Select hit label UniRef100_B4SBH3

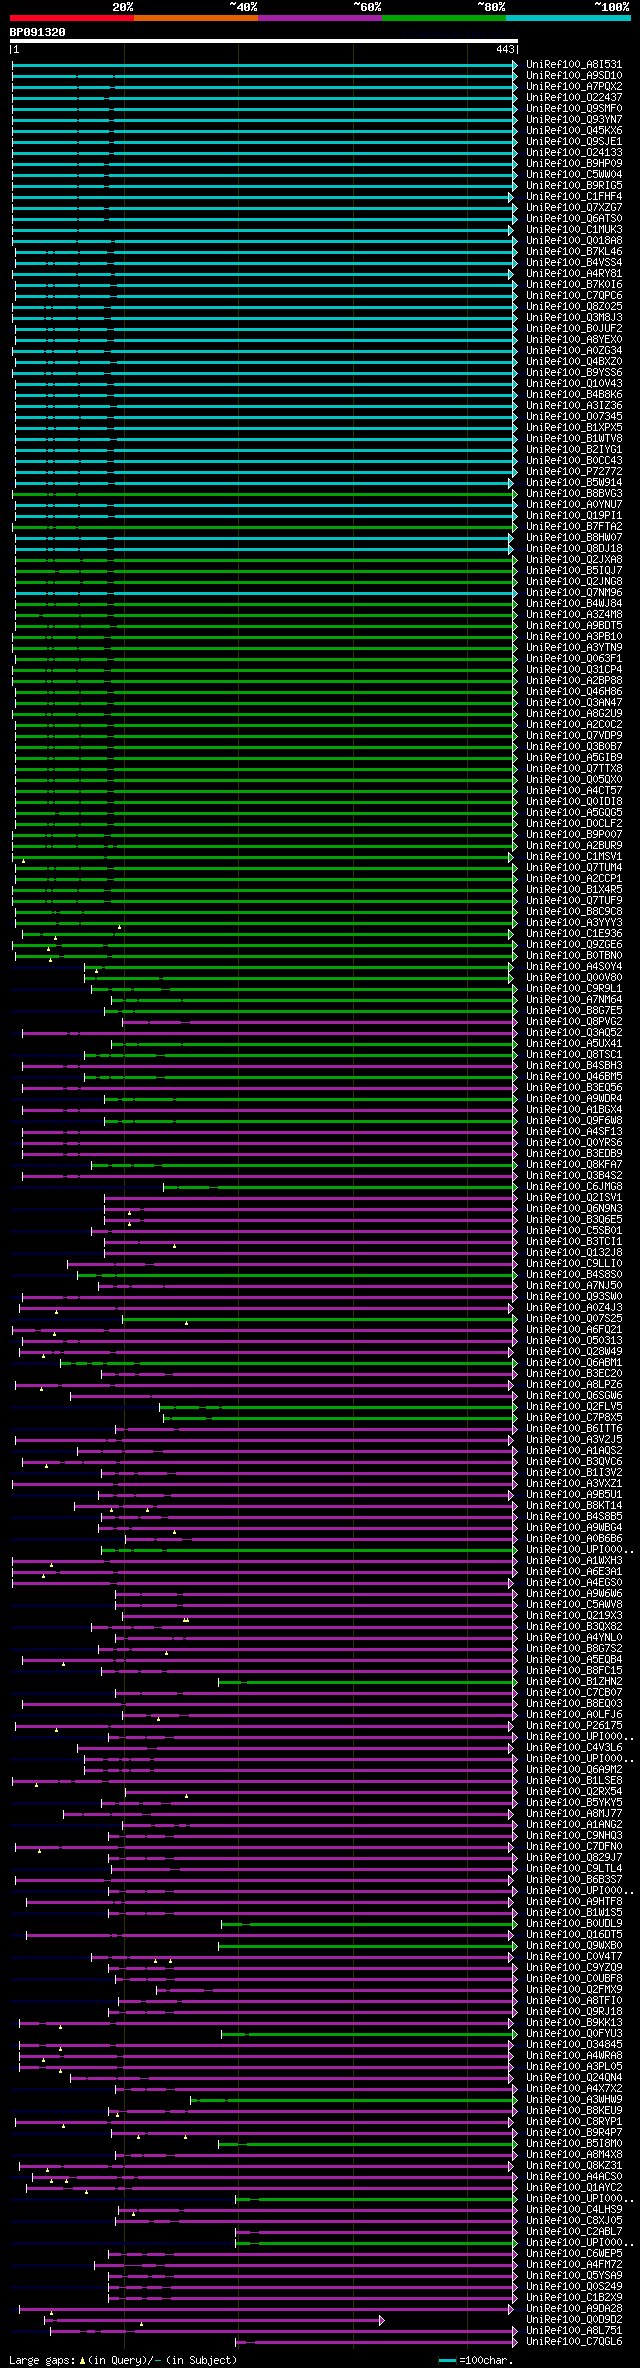click(574, 1066)
